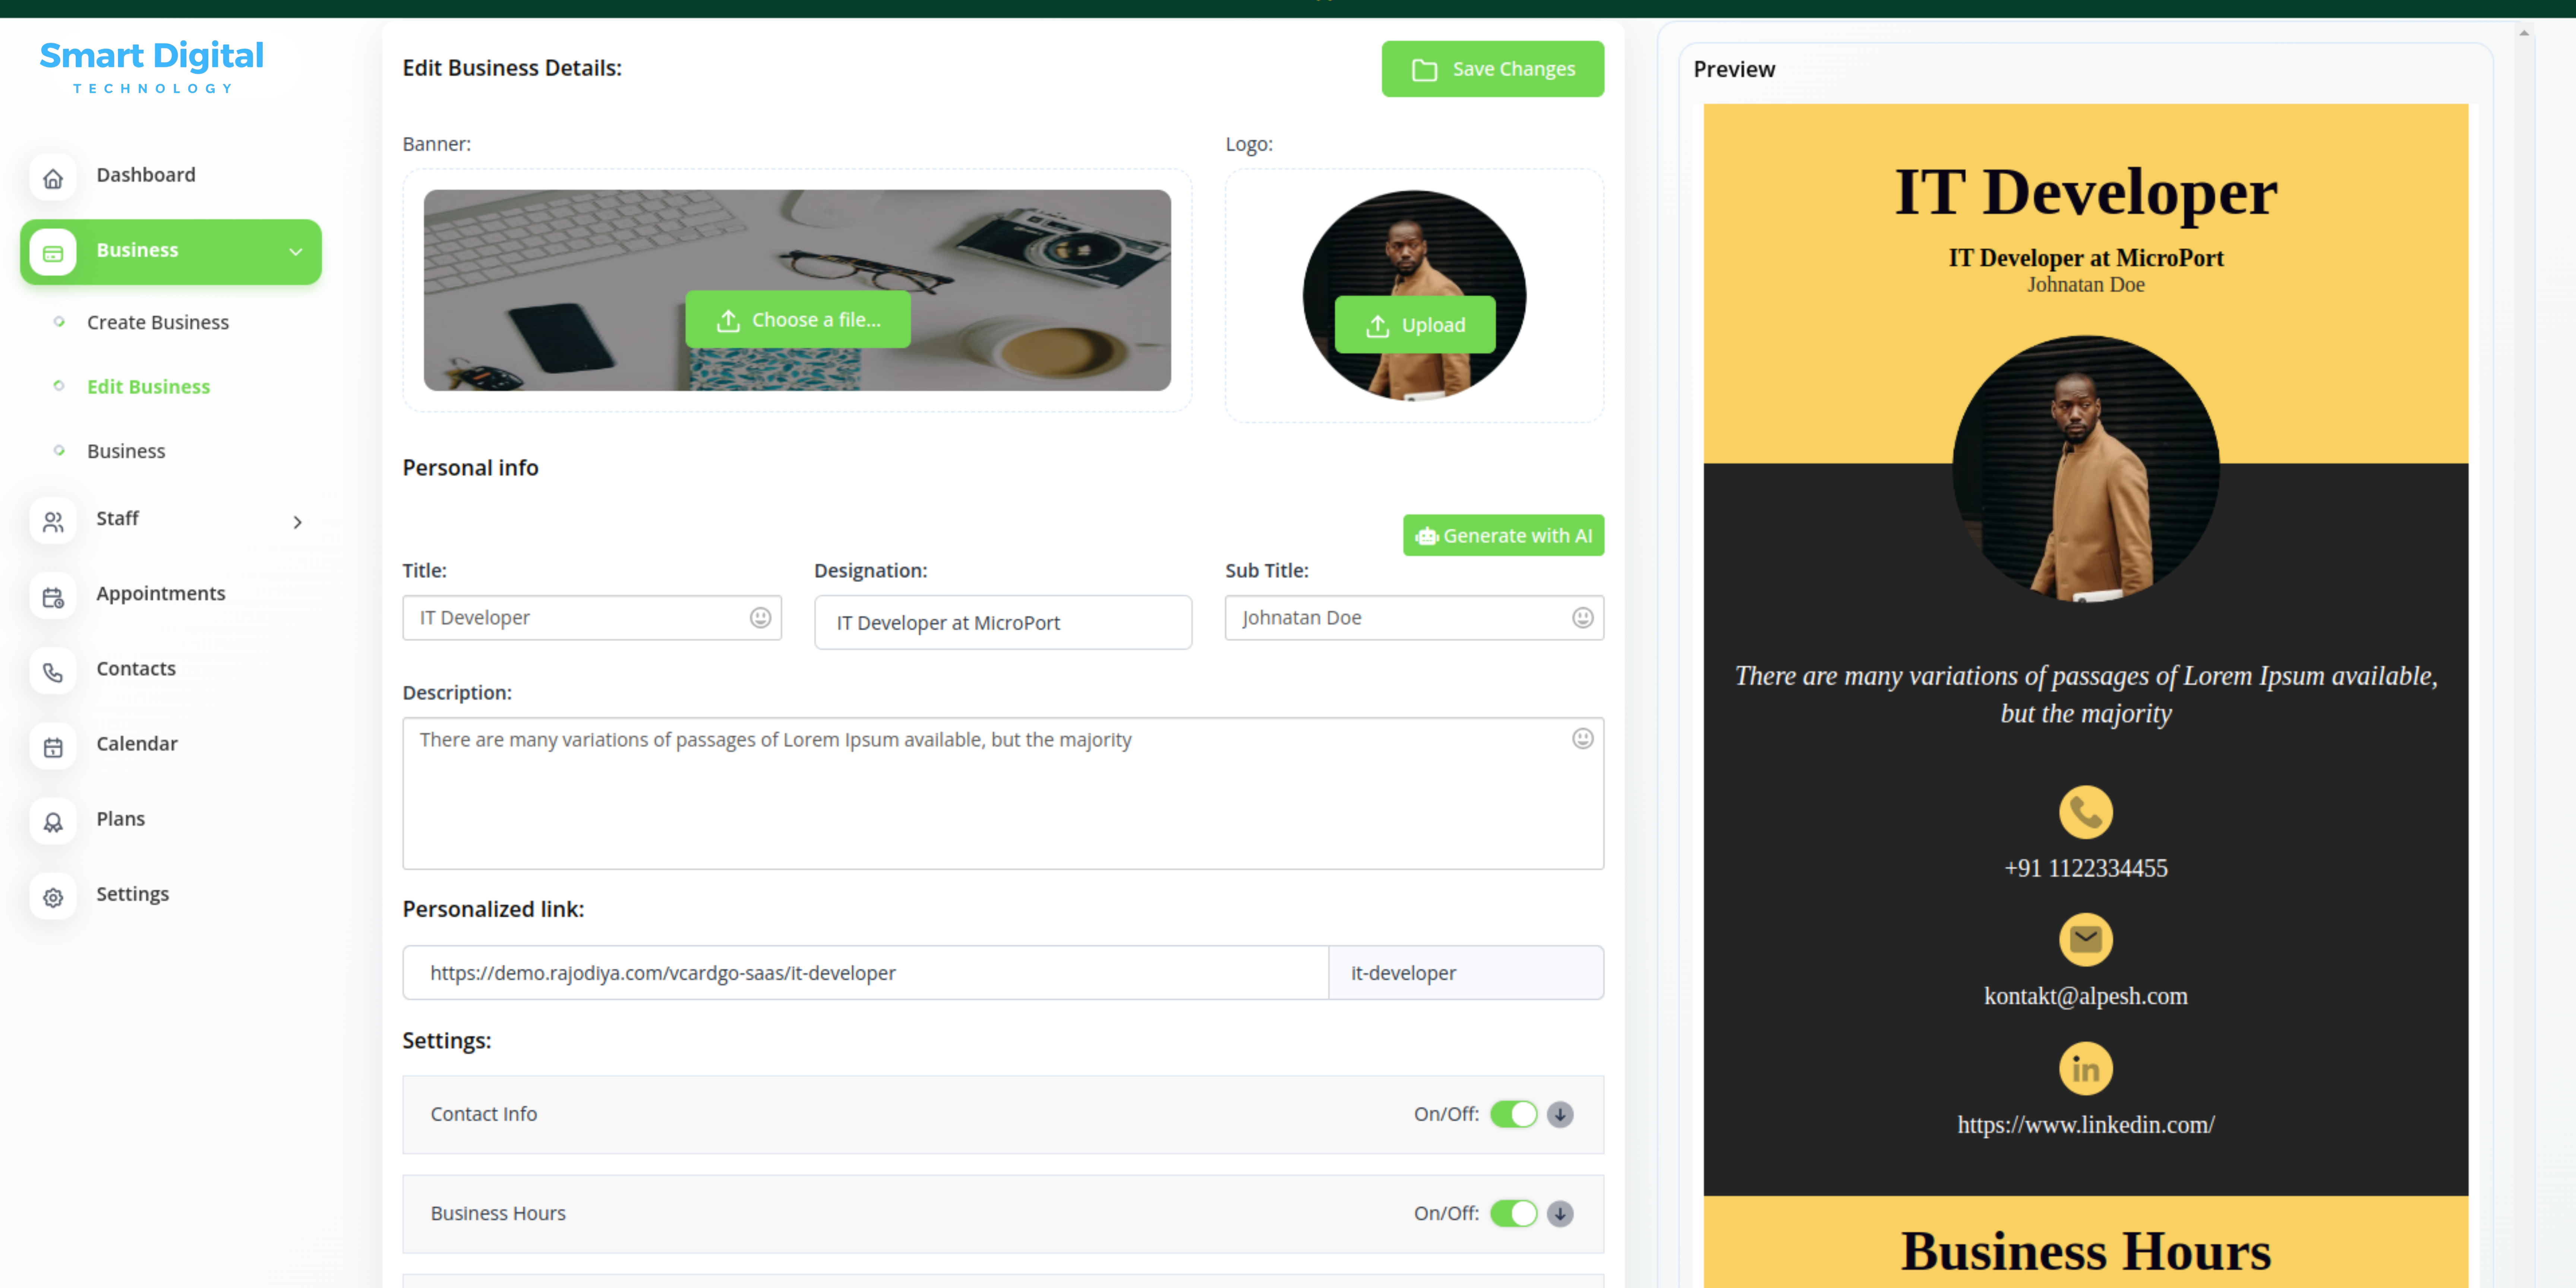Viewport: 2576px width, 1288px height.
Task: Open emoji picker in Sub Title field
Action: 1582,617
